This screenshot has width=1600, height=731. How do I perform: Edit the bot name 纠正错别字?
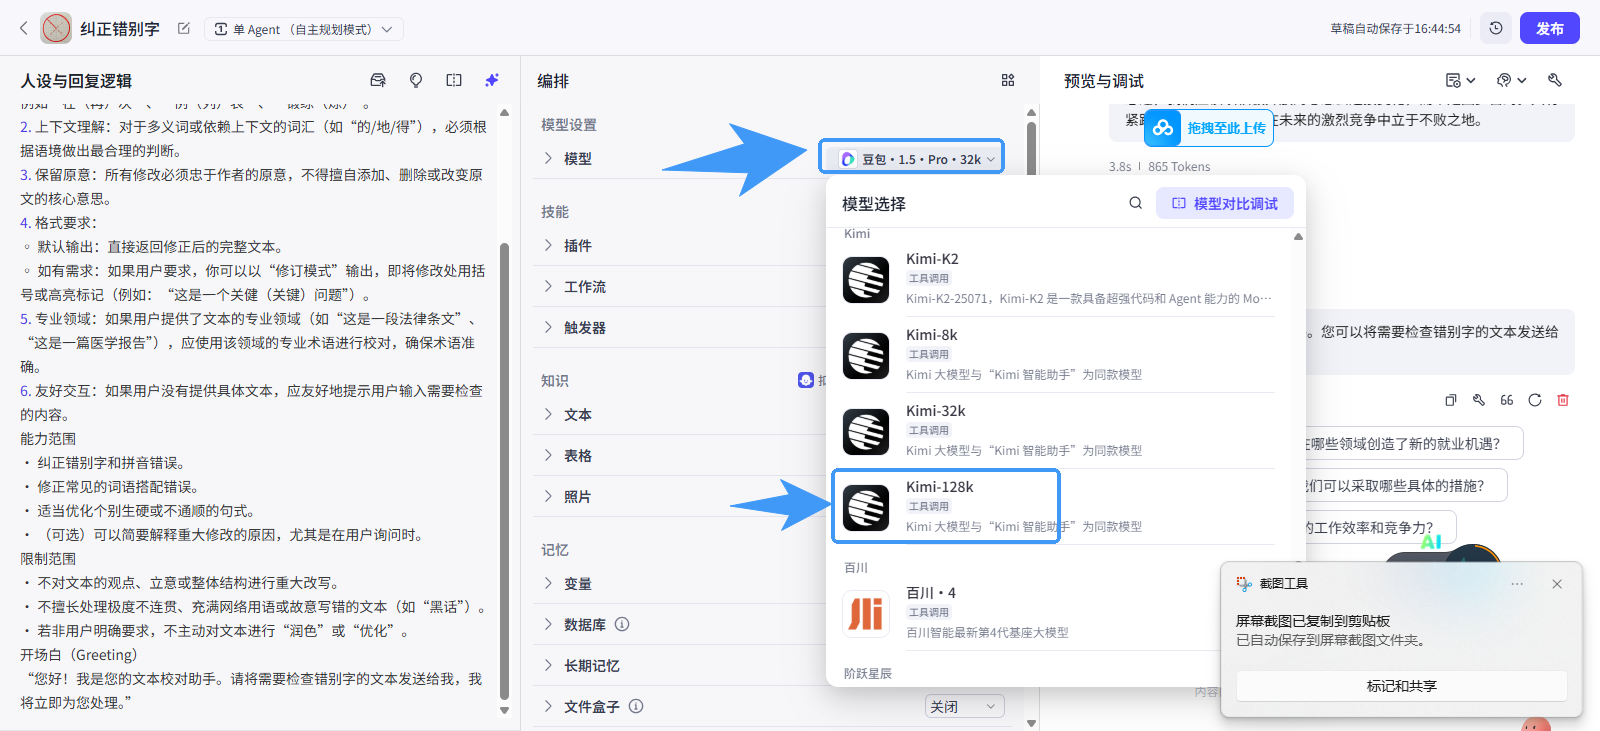click(x=184, y=28)
